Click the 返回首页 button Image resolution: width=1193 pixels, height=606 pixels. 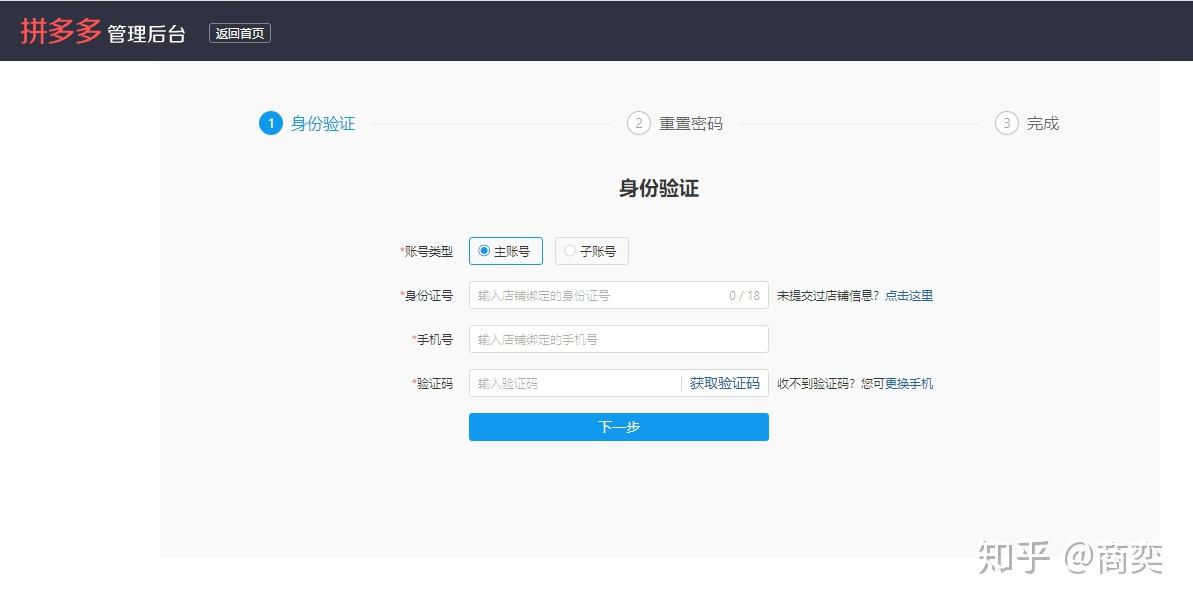(x=240, y=33)
